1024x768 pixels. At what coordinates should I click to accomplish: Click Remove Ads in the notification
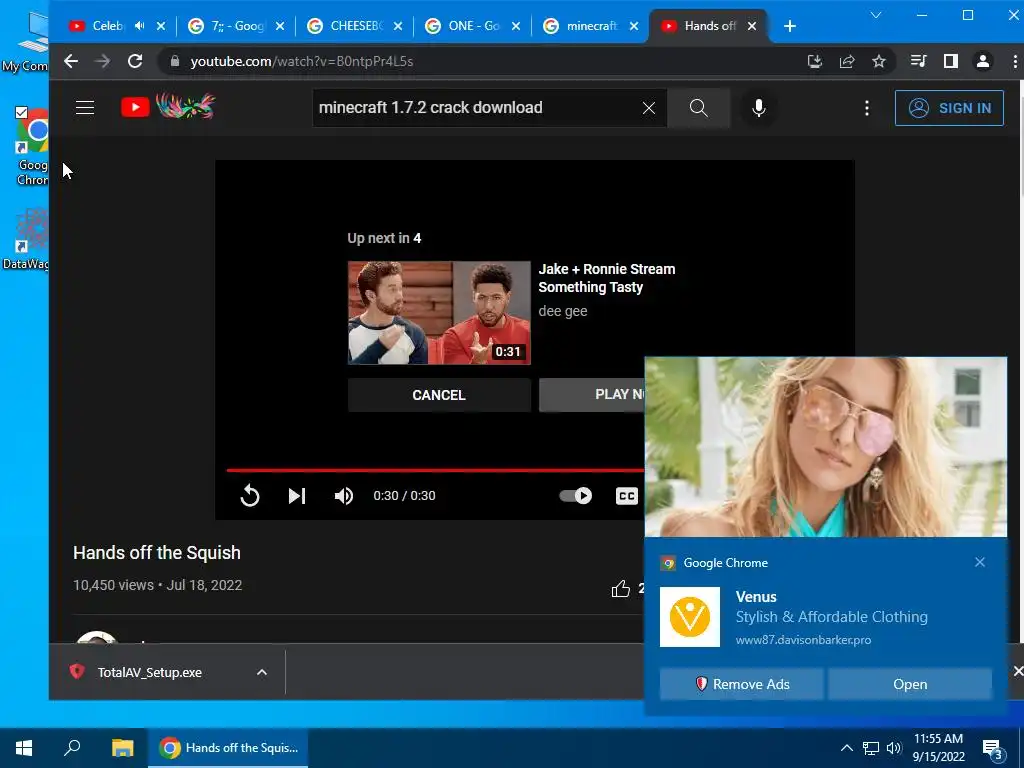pyautogui.click(x=742, y=684)
